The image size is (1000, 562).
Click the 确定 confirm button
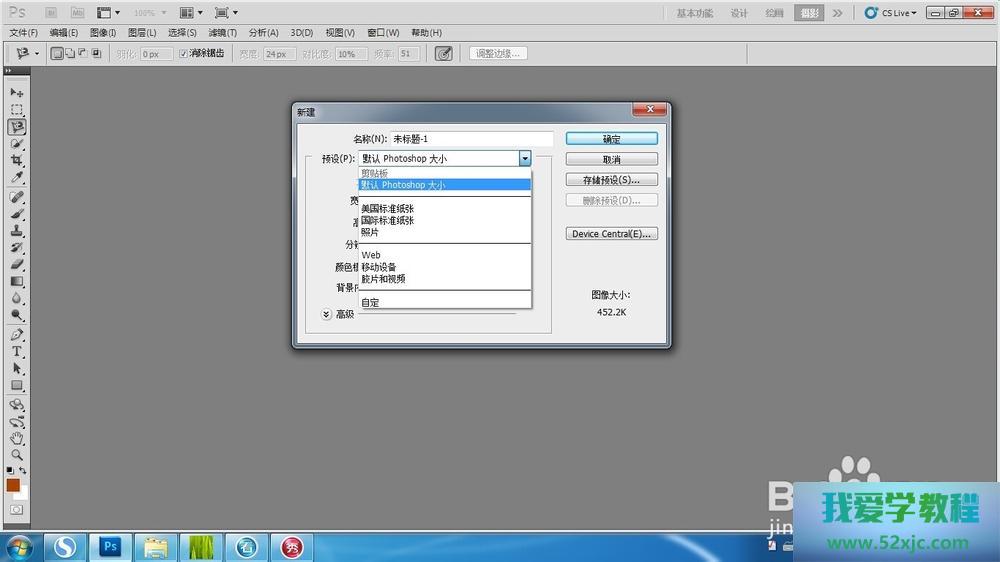611,139
